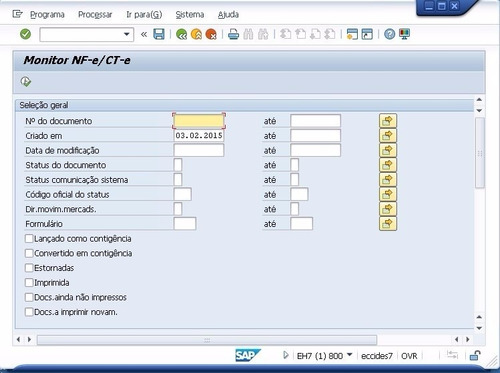Check Convertido em contigência checkbox

click(x=29, y=253)
